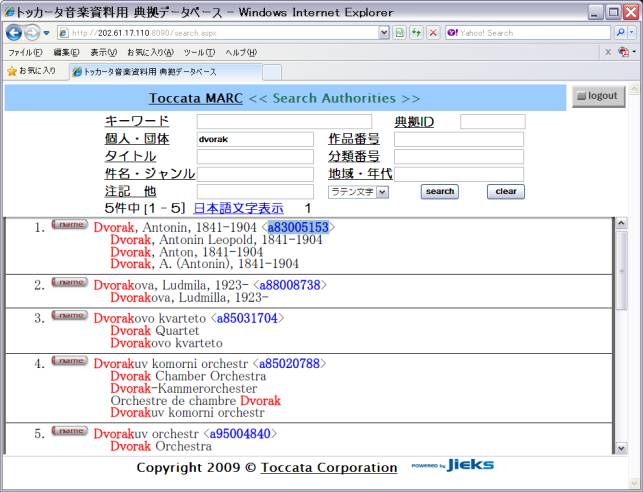Open the 表示(V) menu
The width and height of the screenshot is (643, 492).
103,52
